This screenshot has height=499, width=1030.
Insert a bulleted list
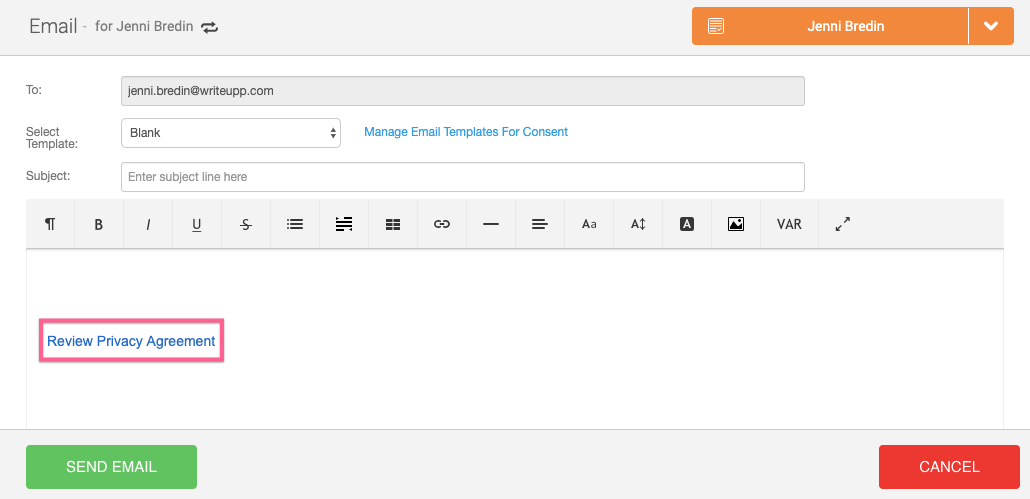pyautogui.click(x=295, y=224)
